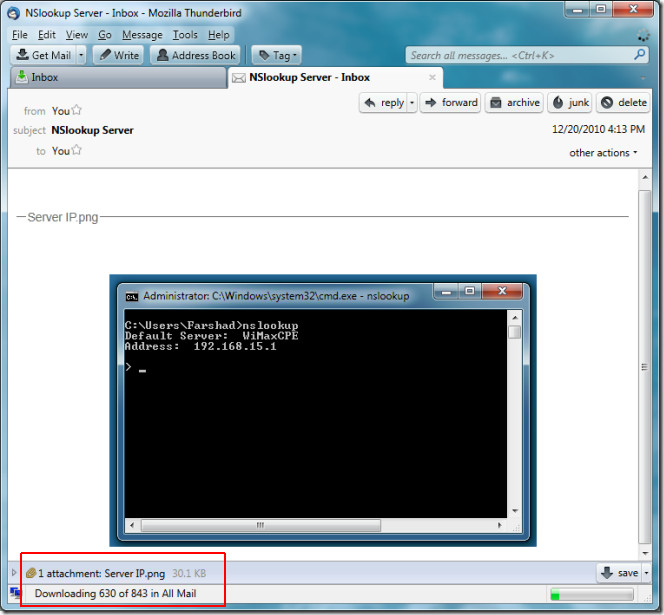Reply to the message

tap(384, 102)
